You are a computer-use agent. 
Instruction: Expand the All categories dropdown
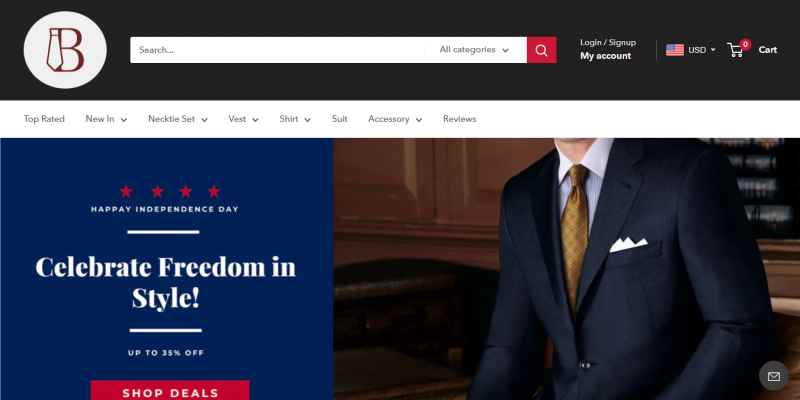[x=474, y=50]
